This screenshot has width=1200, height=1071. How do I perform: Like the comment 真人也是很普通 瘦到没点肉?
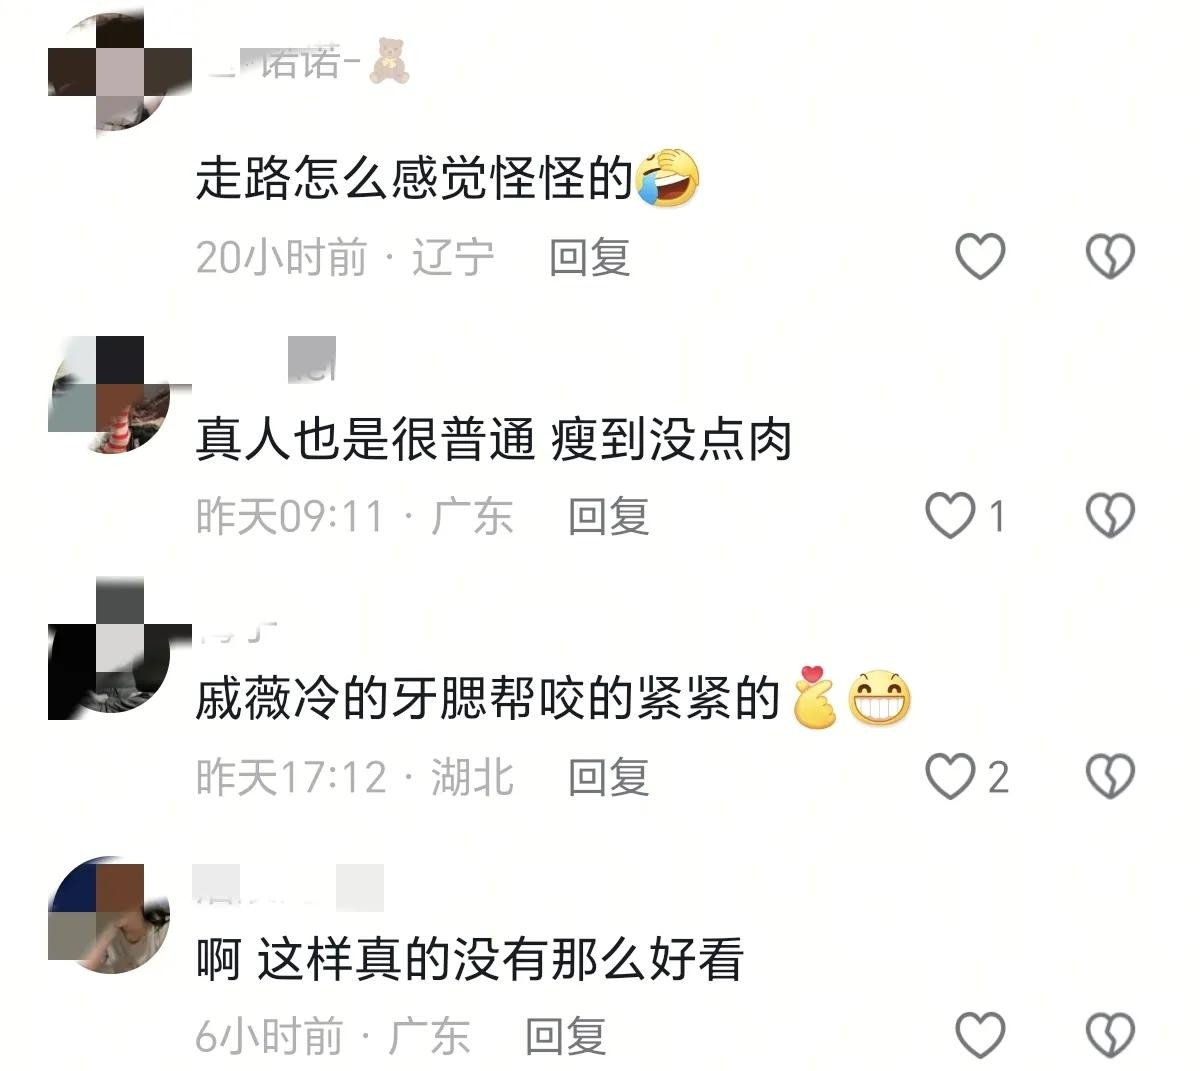coord(949,516)
